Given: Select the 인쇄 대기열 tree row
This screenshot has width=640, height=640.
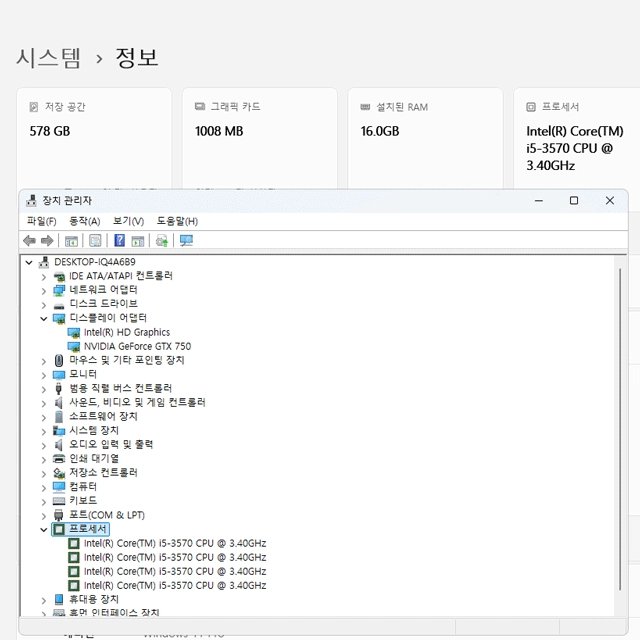Looking at the screenshot, I should pyautogui.click(x=93, y=459).
